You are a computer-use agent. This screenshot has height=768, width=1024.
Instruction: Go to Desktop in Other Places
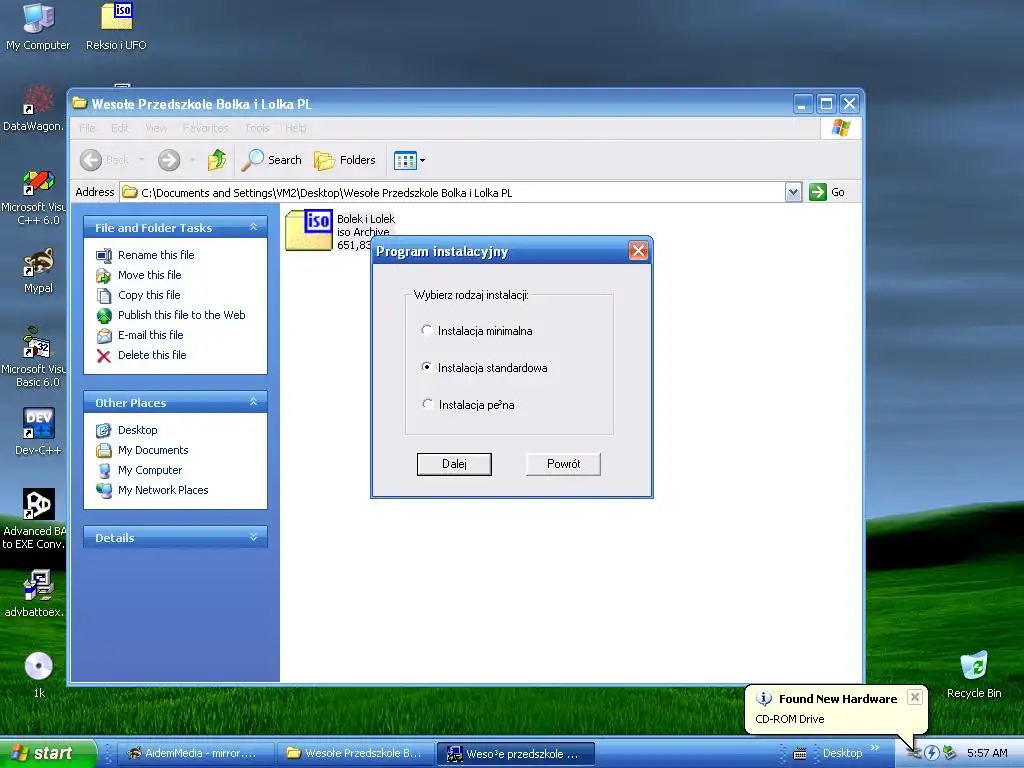(x=137, y=430)
